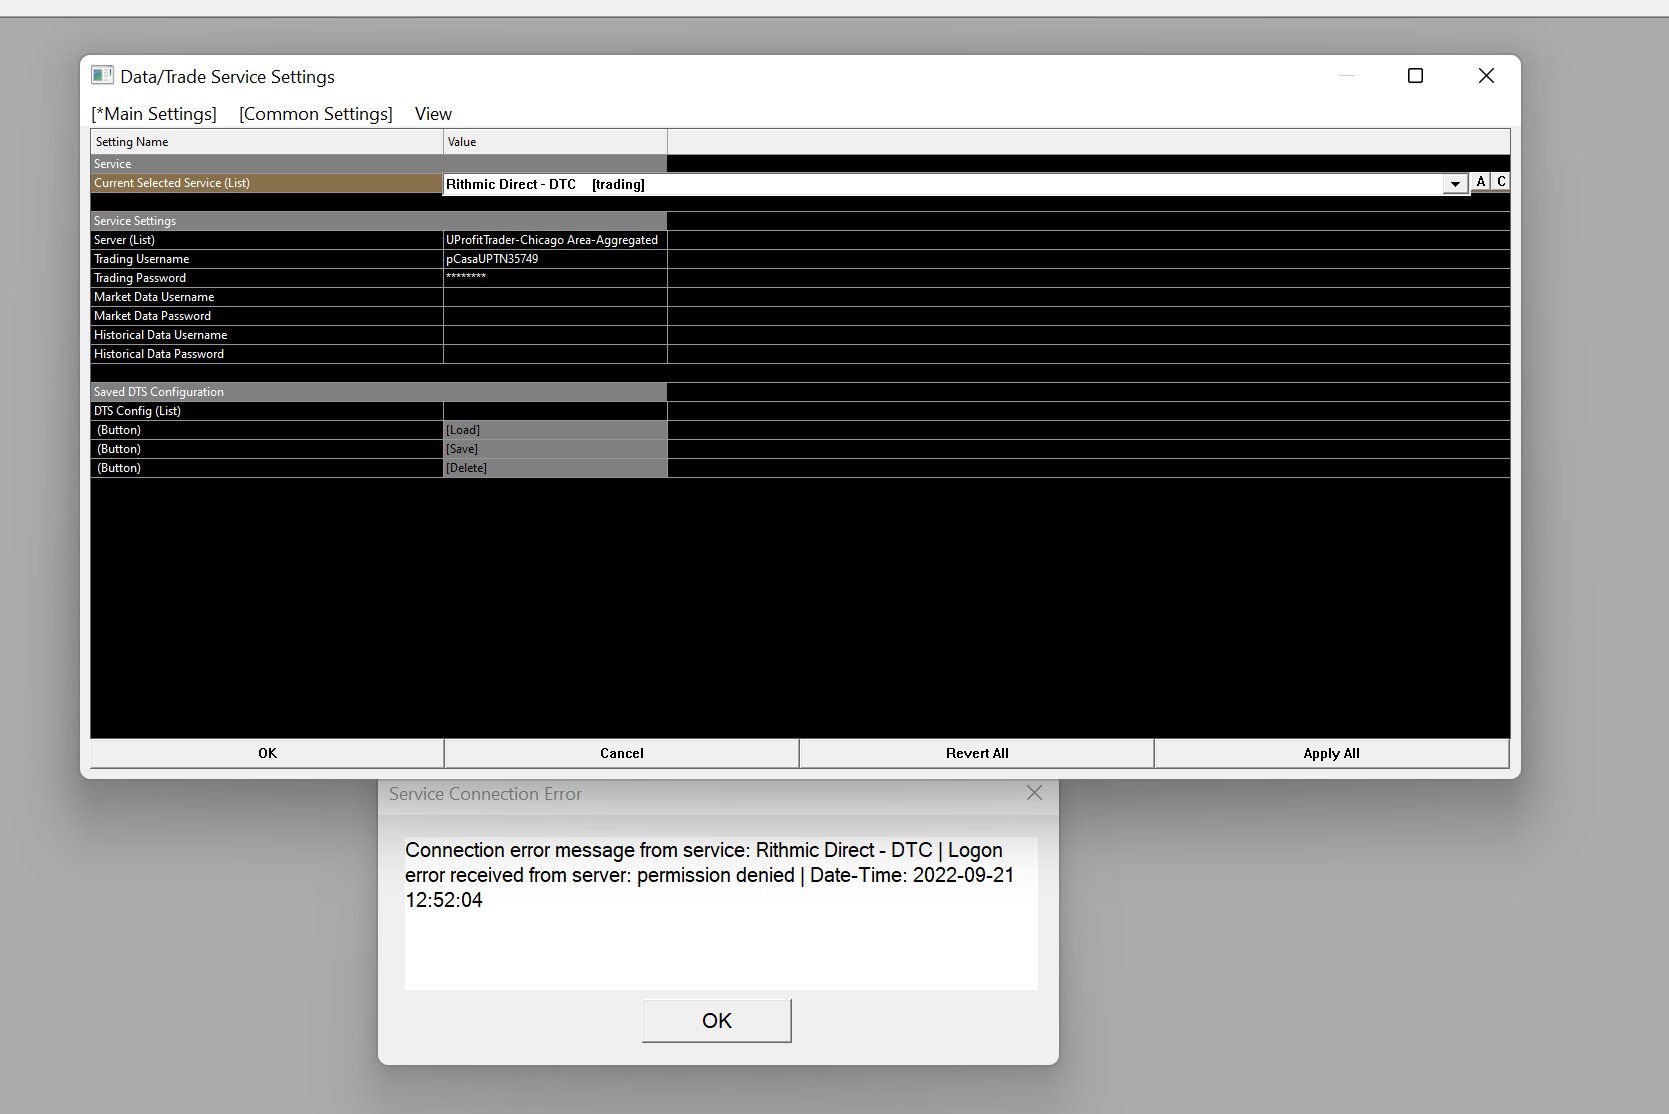Select the "Trading Username" row label

(267, 259)
